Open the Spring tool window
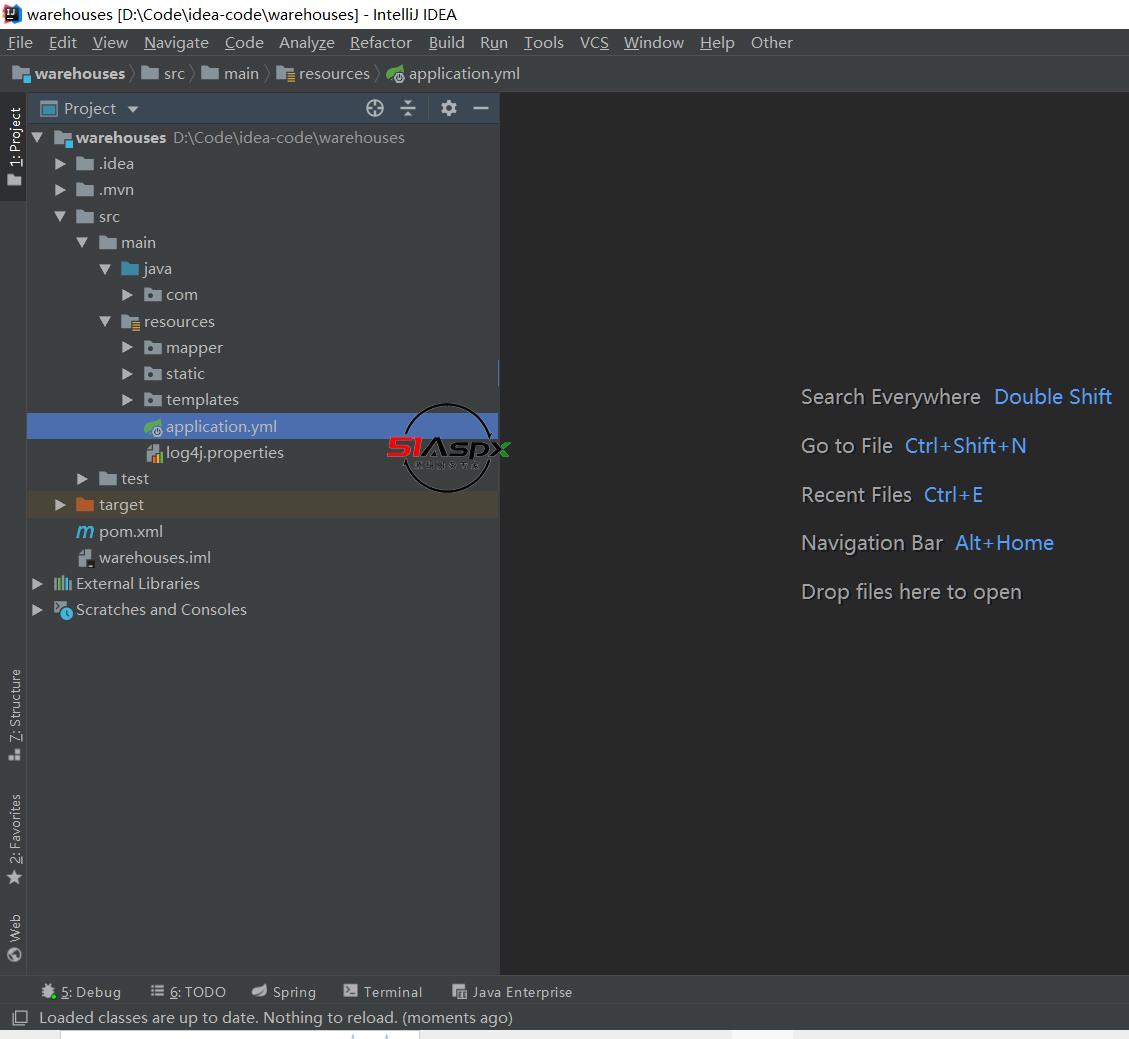 (284, 991)
